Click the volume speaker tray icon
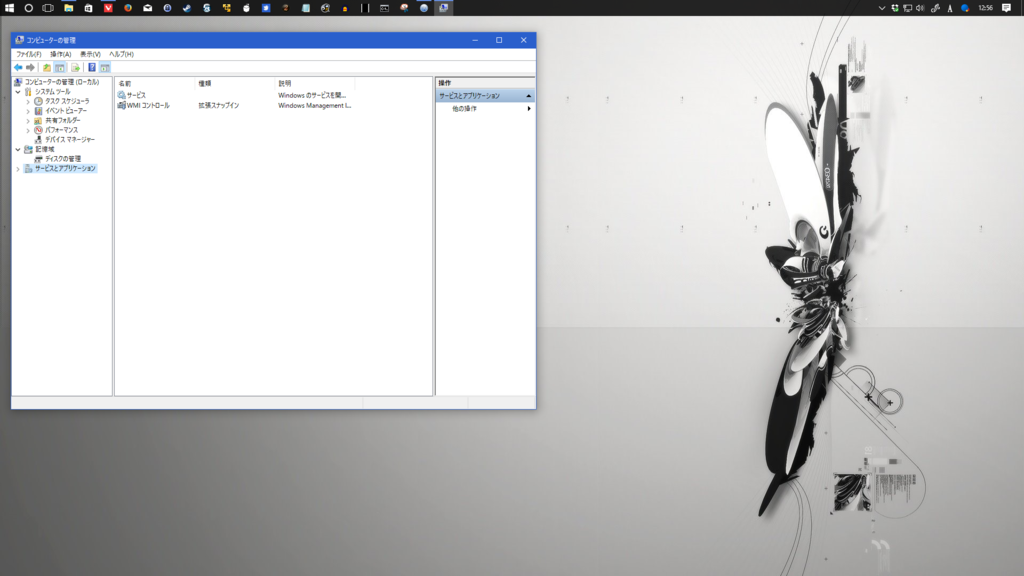 [920, 8]
